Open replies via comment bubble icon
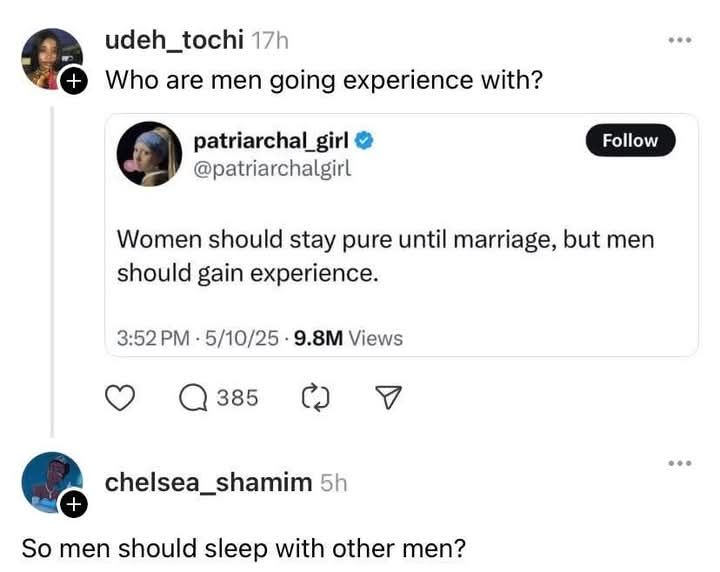Viewport: 720px width, 572px height. coord(193,398)
